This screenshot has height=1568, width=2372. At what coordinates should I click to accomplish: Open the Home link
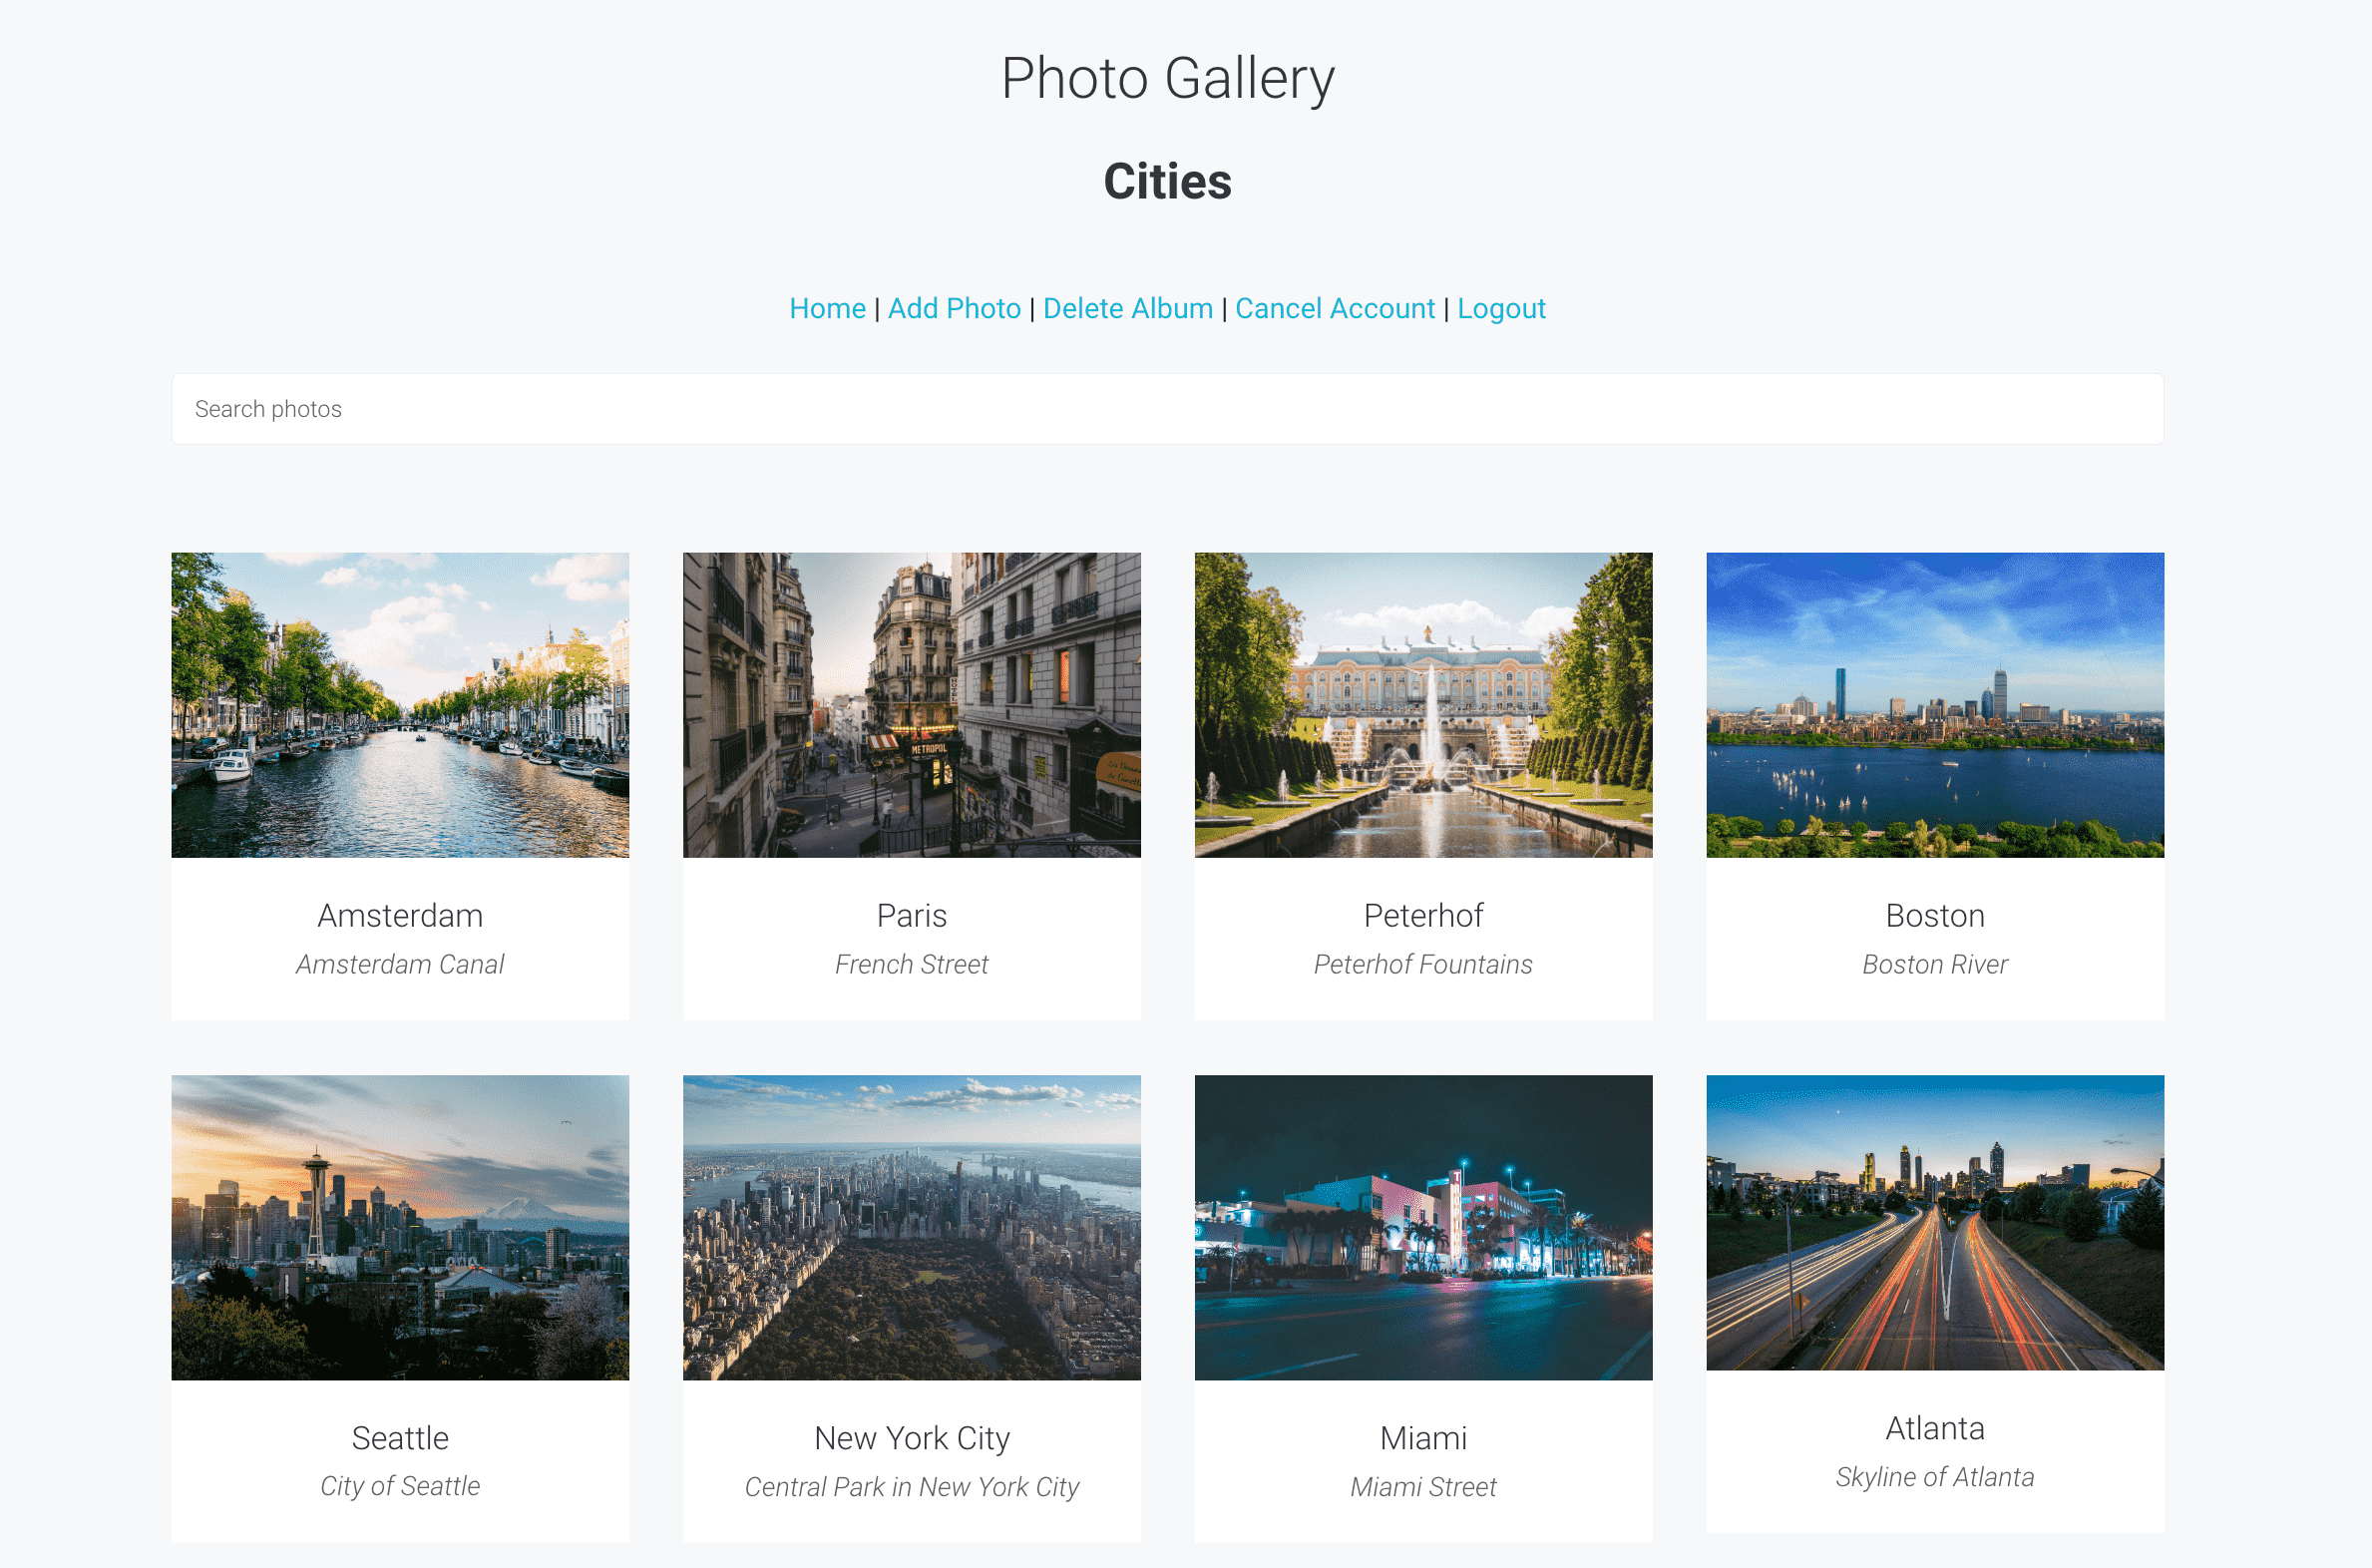pos(828,308)
